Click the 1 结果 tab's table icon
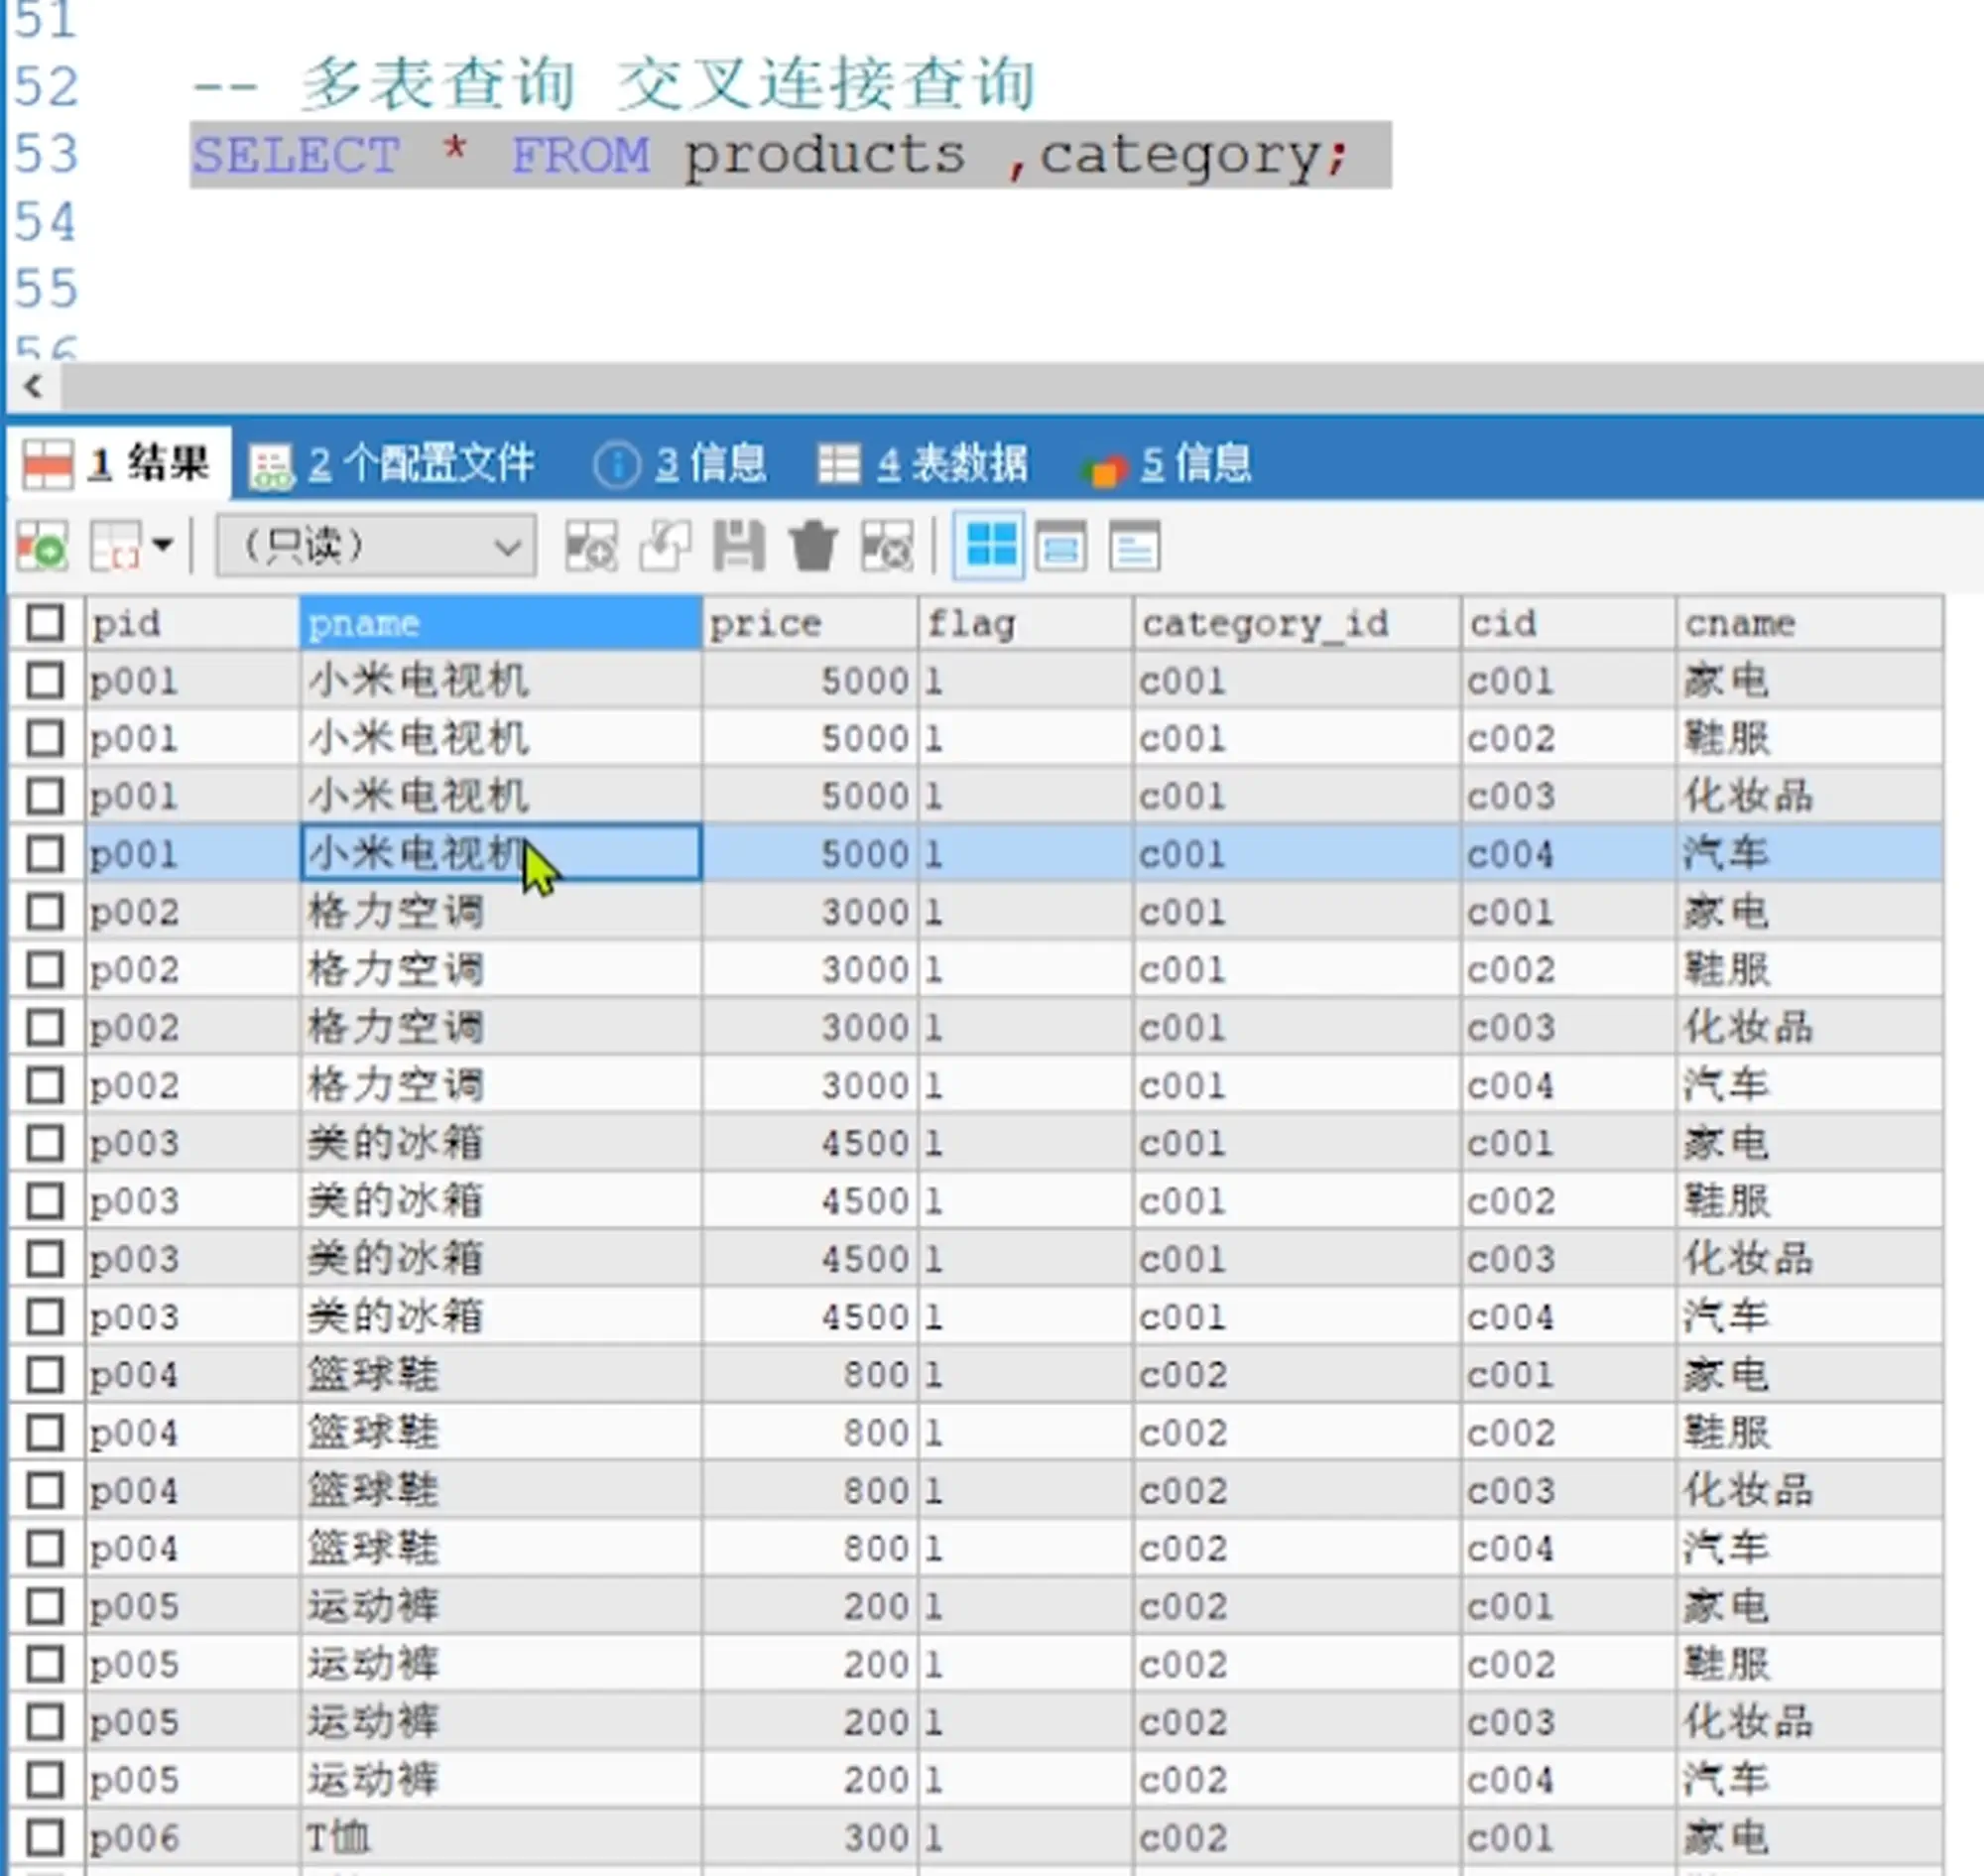 click(47, 464)
